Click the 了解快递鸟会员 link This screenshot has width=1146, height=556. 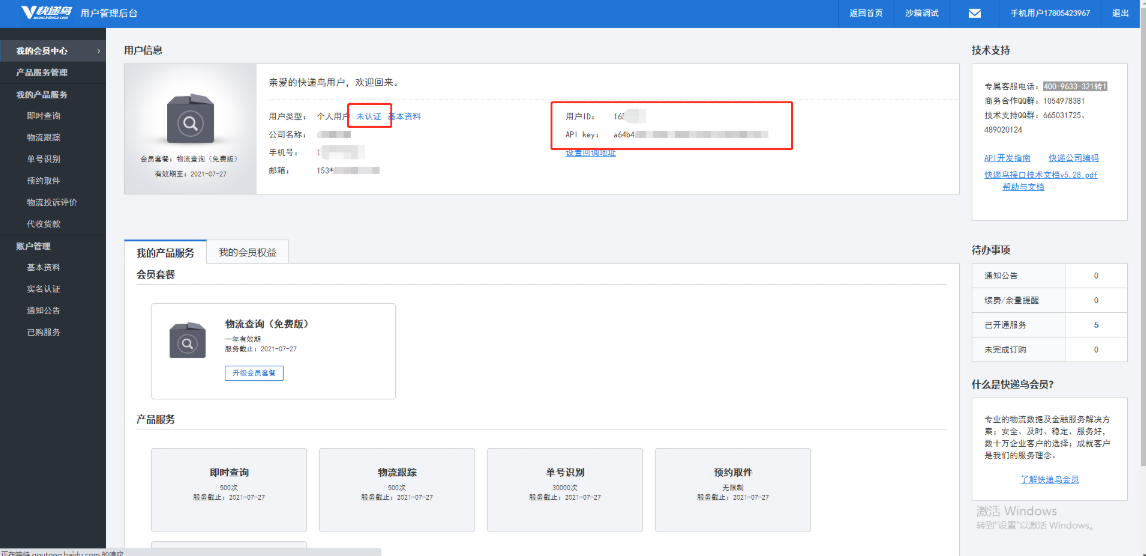(x=1049, y=480)
